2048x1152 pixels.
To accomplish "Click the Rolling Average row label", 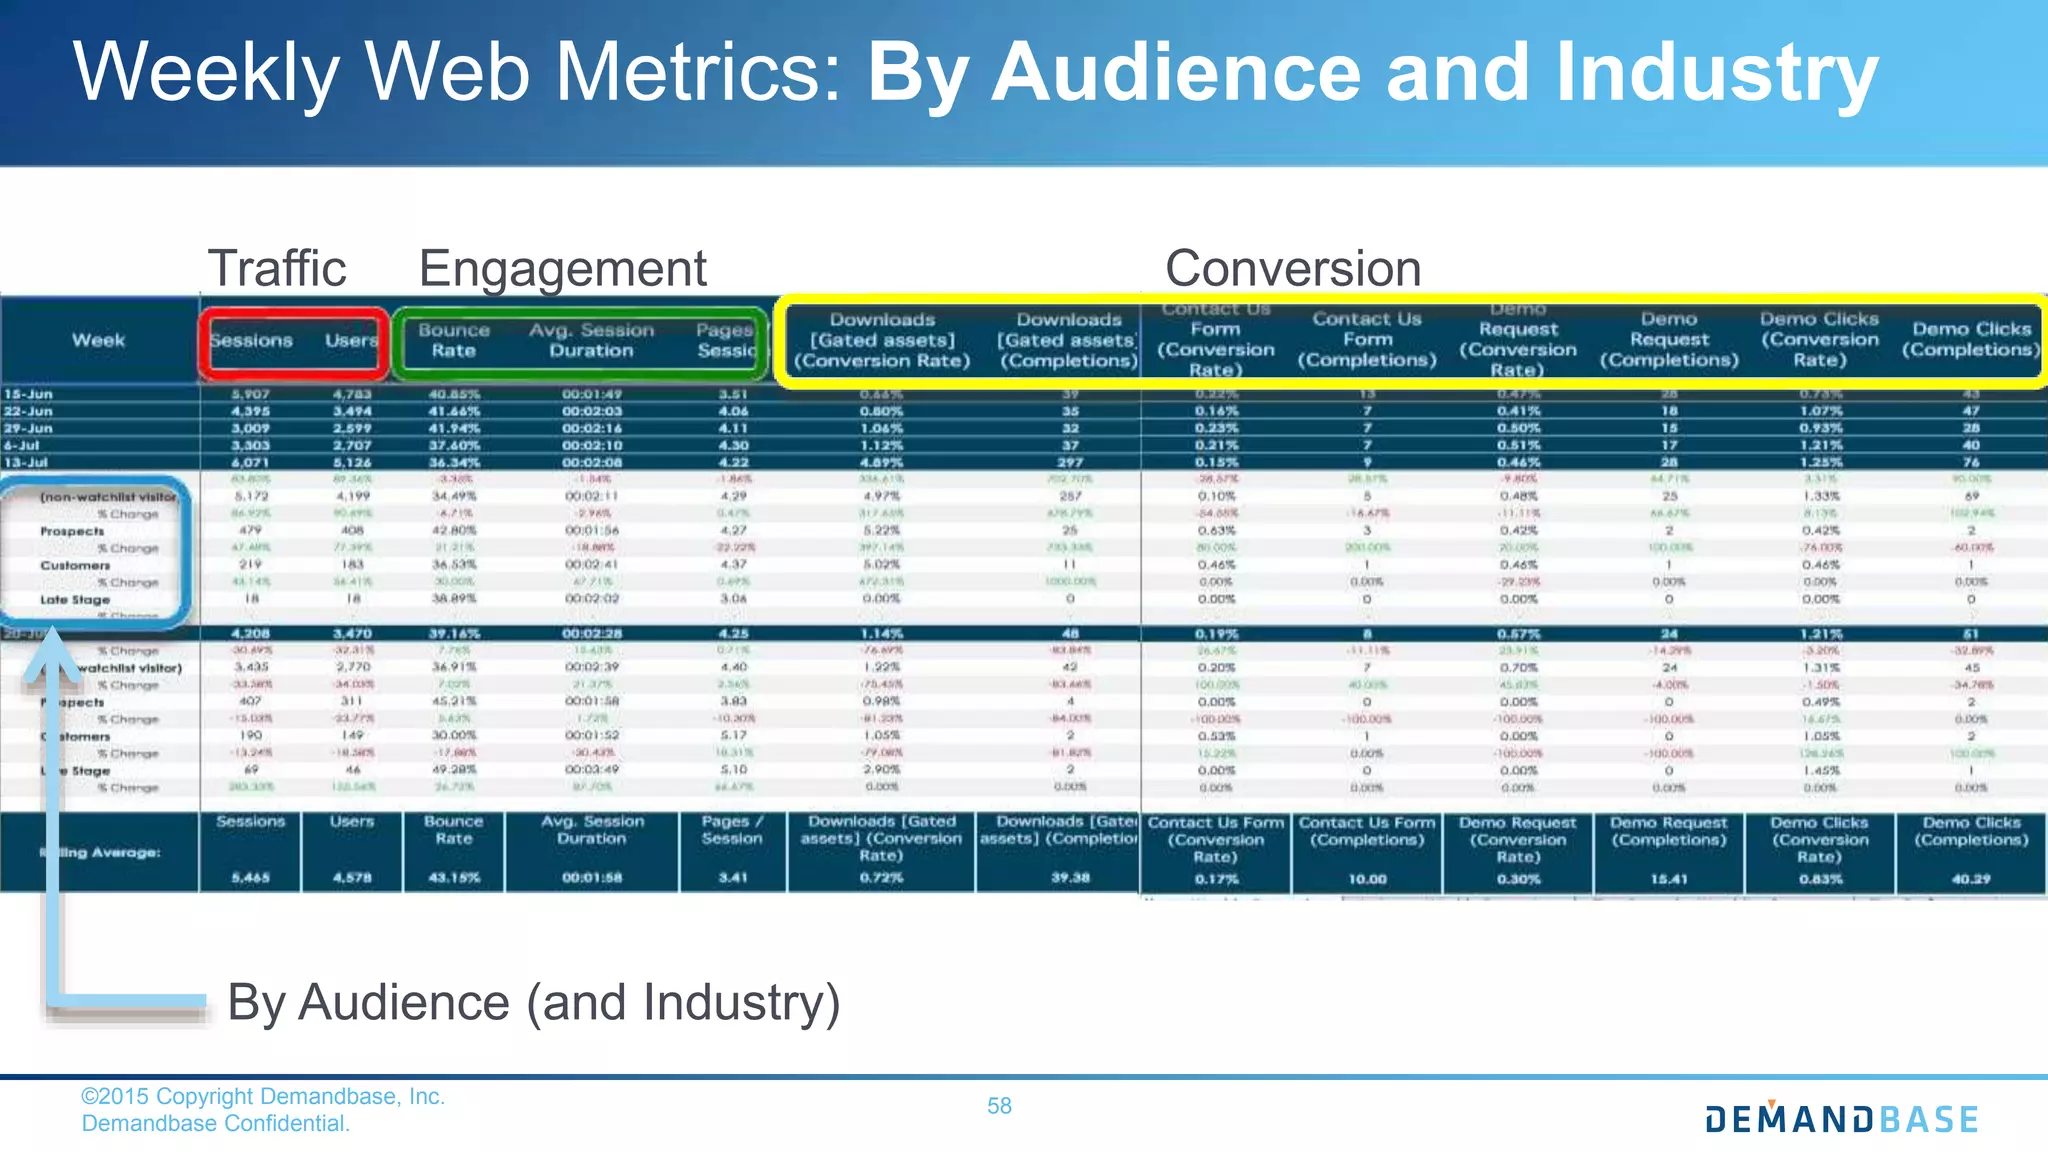I will [100, 852].
